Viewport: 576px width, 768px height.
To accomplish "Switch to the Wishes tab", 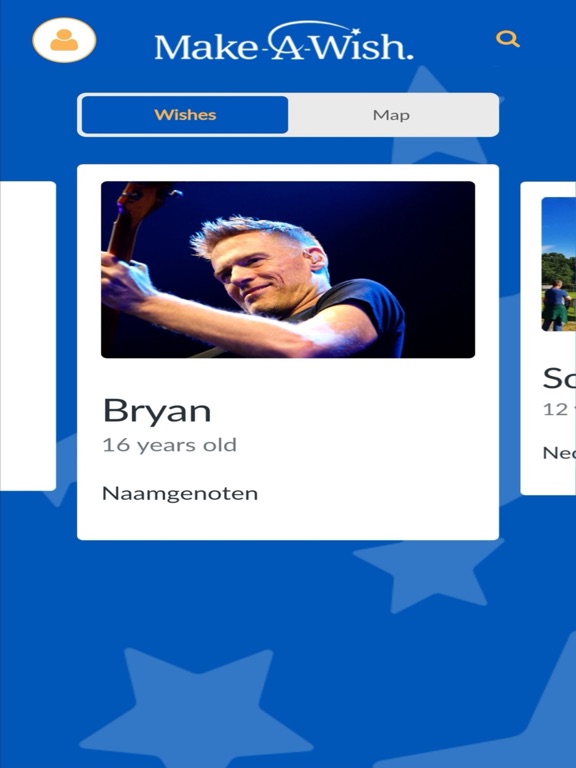I will click(x=185, y=115).
